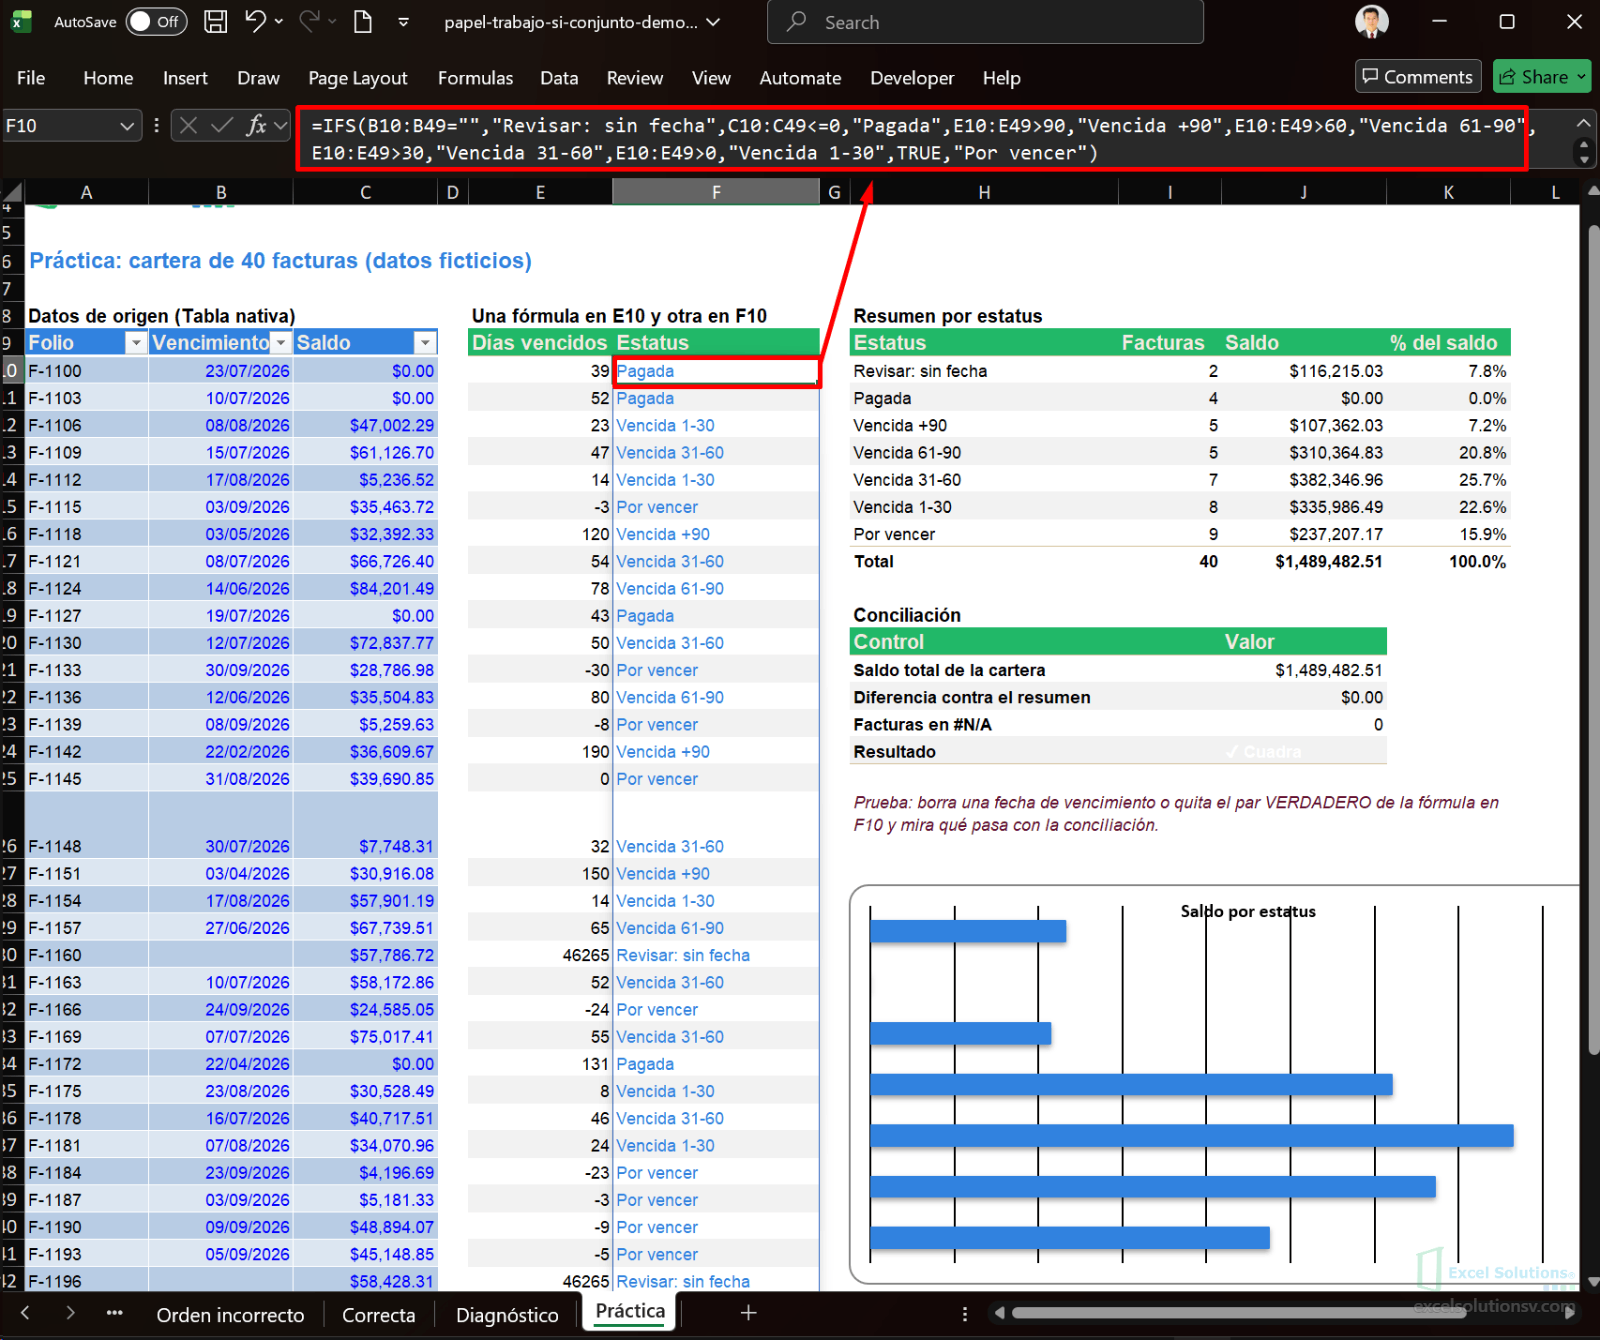Open the Draw ribbon tab

[x=258, y=78]
